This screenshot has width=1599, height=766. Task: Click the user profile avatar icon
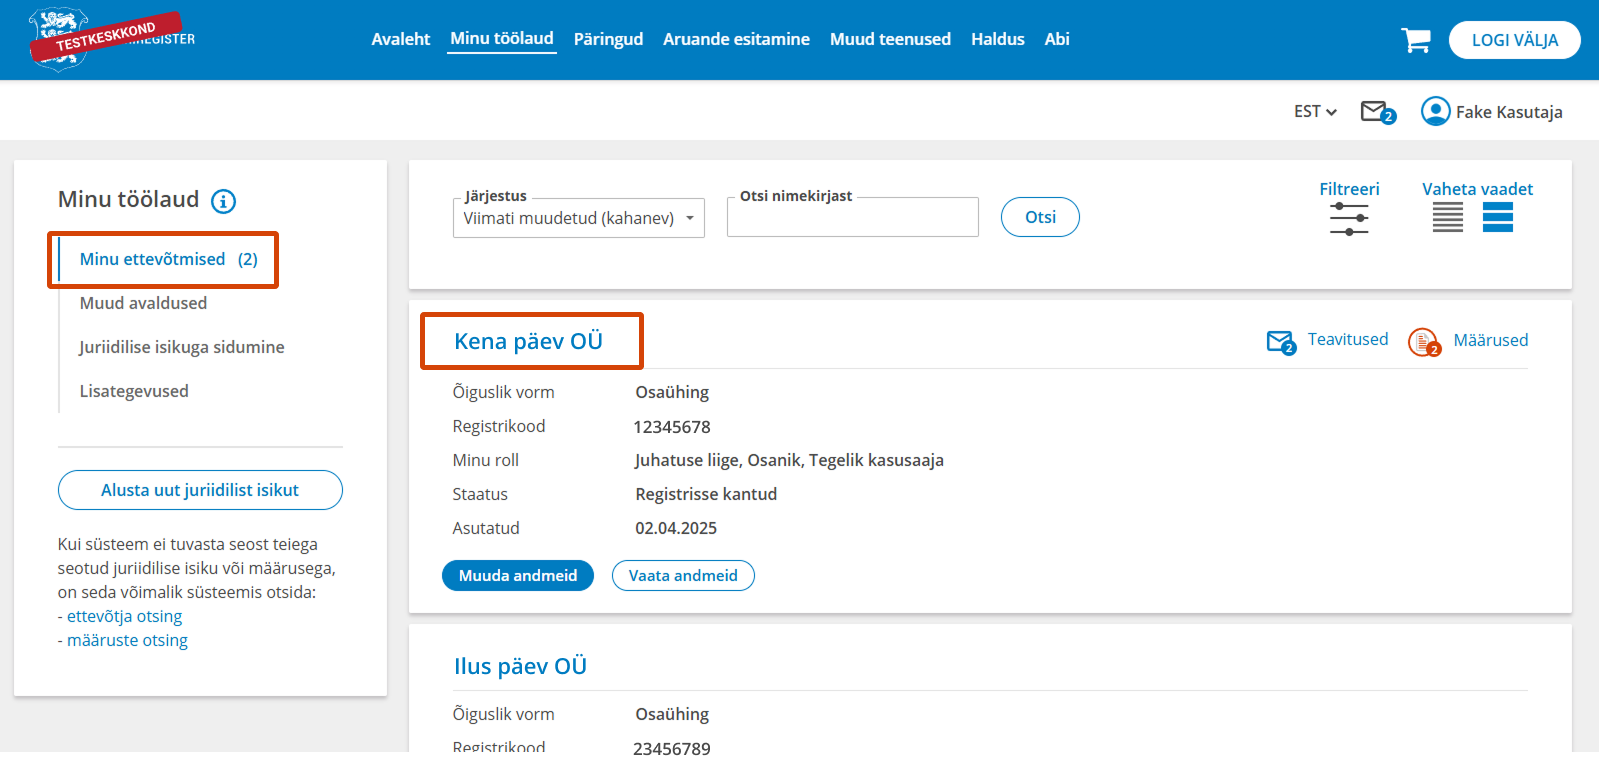1435,111
